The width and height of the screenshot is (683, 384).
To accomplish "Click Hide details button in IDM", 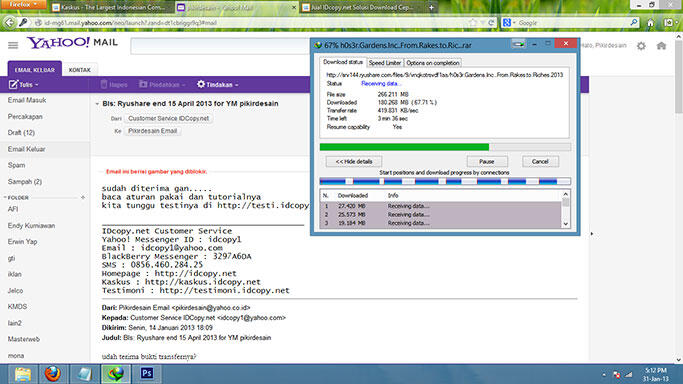I will pos(354,162).
